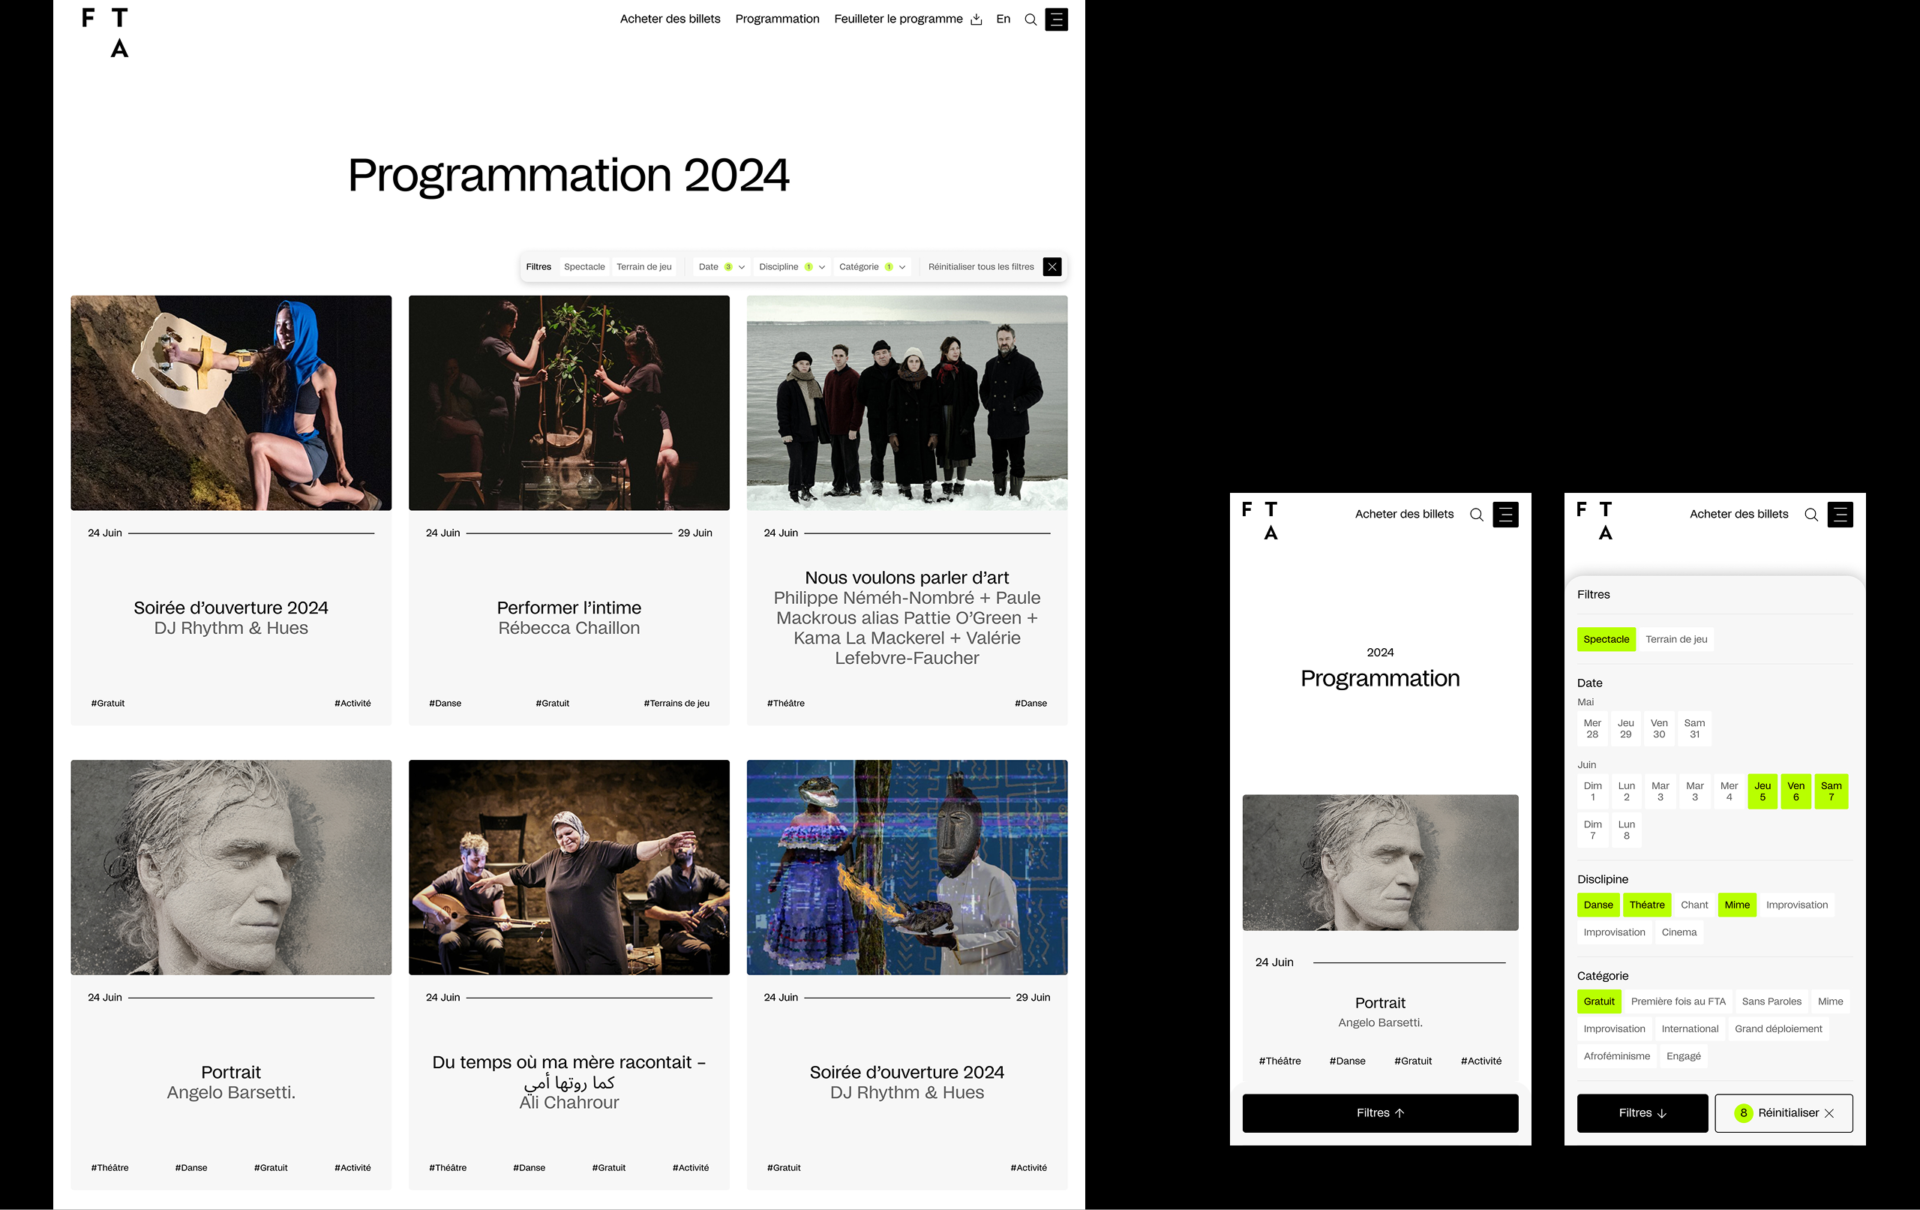Toggle the Spectacle filter chip in mobile panel
This screenshot has width=1920, height=1210.
point(1606,639)
